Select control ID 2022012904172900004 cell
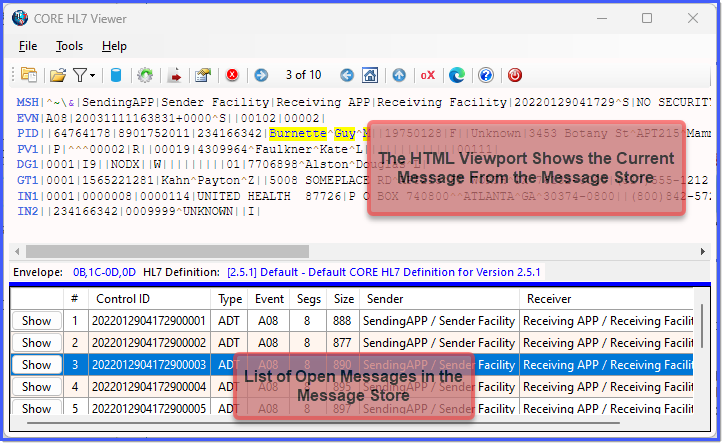The image size is (724, 445). pos(149,386)
